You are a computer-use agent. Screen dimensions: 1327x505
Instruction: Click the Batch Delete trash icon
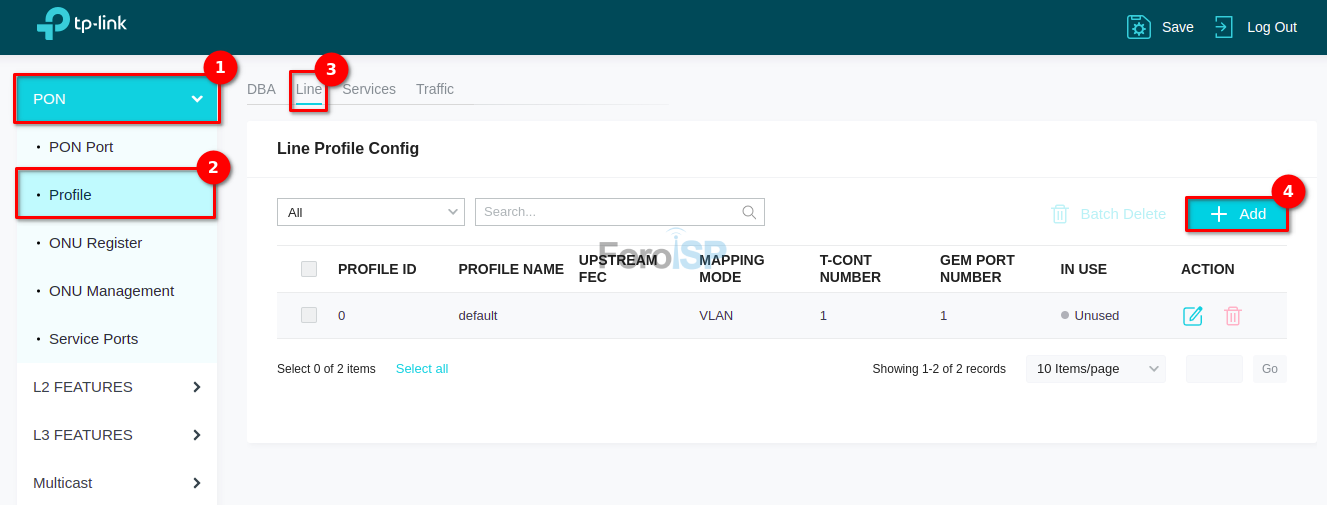(x=1060, y=214)
